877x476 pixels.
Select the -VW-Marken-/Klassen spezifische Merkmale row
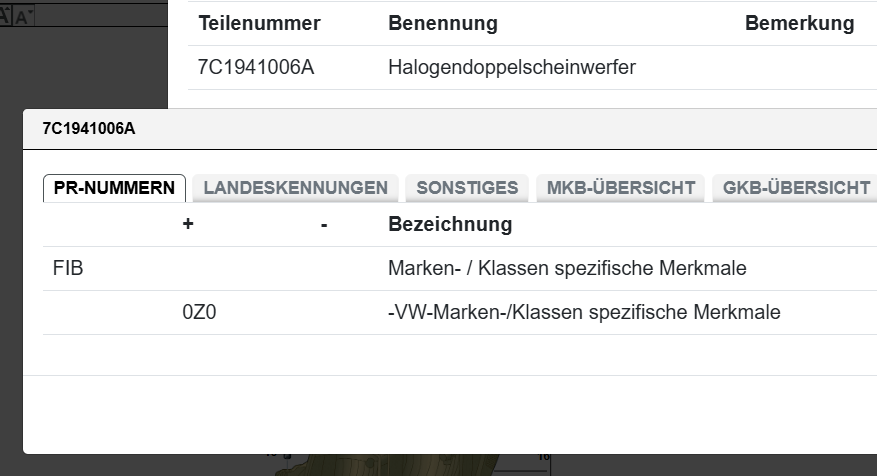pos(583,312)
